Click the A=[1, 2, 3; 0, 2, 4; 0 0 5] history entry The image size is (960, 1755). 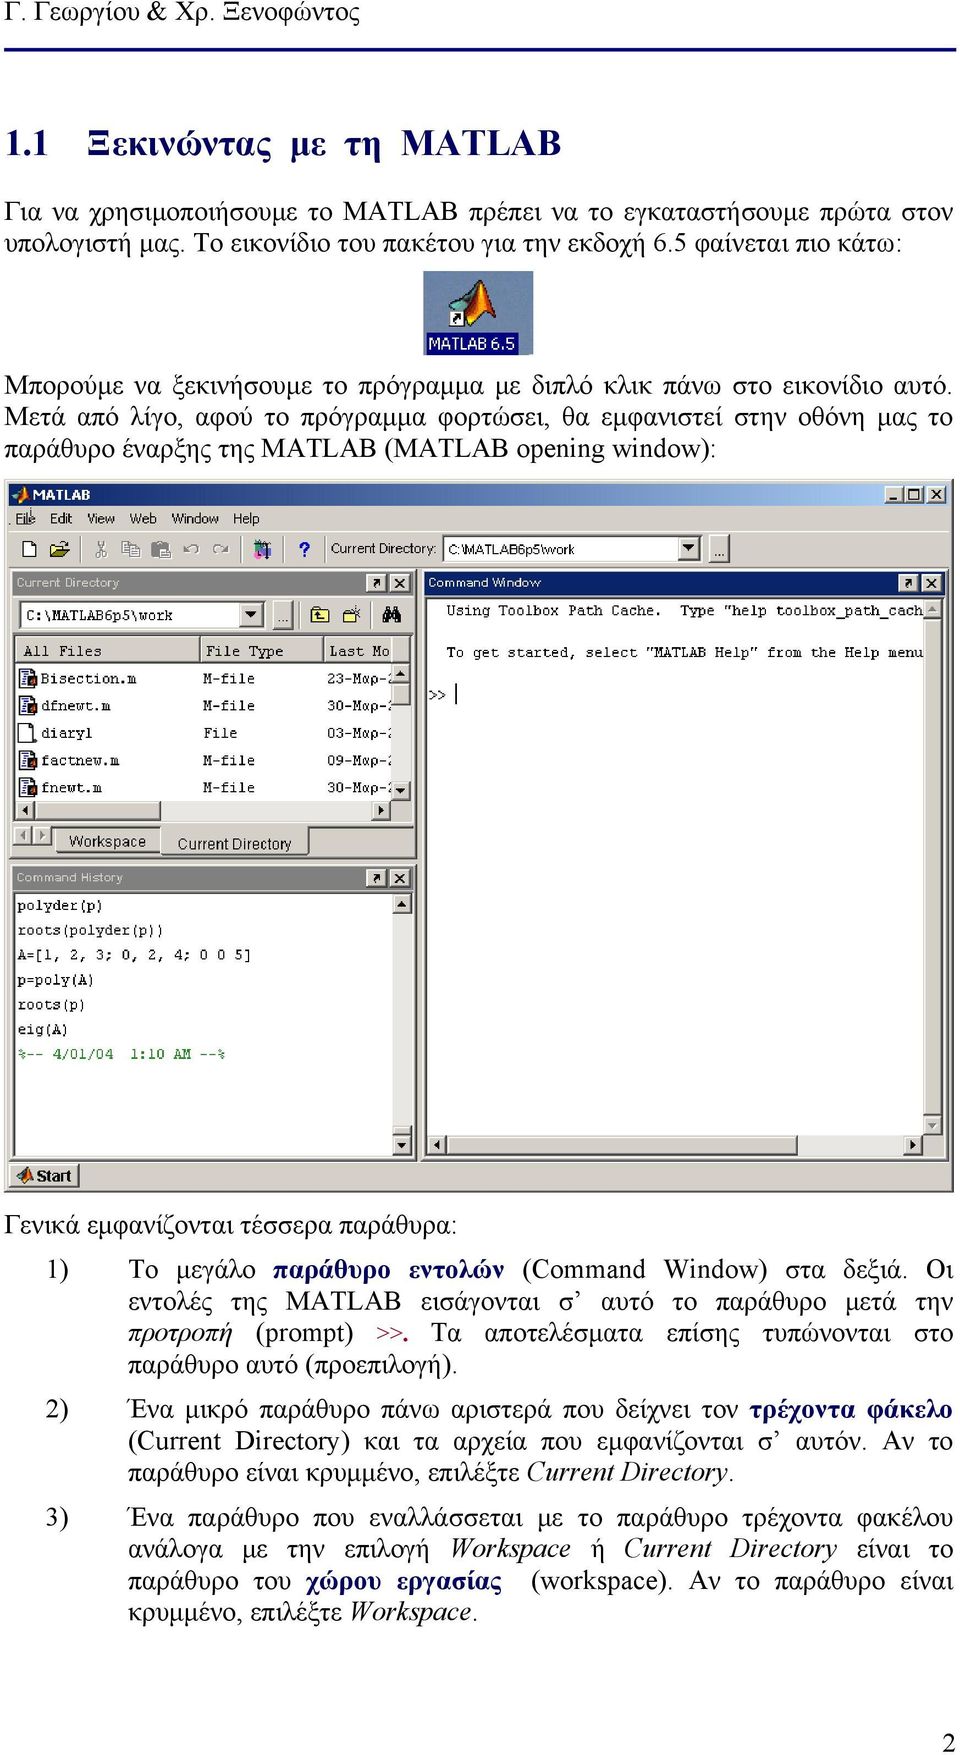(134, 955)
